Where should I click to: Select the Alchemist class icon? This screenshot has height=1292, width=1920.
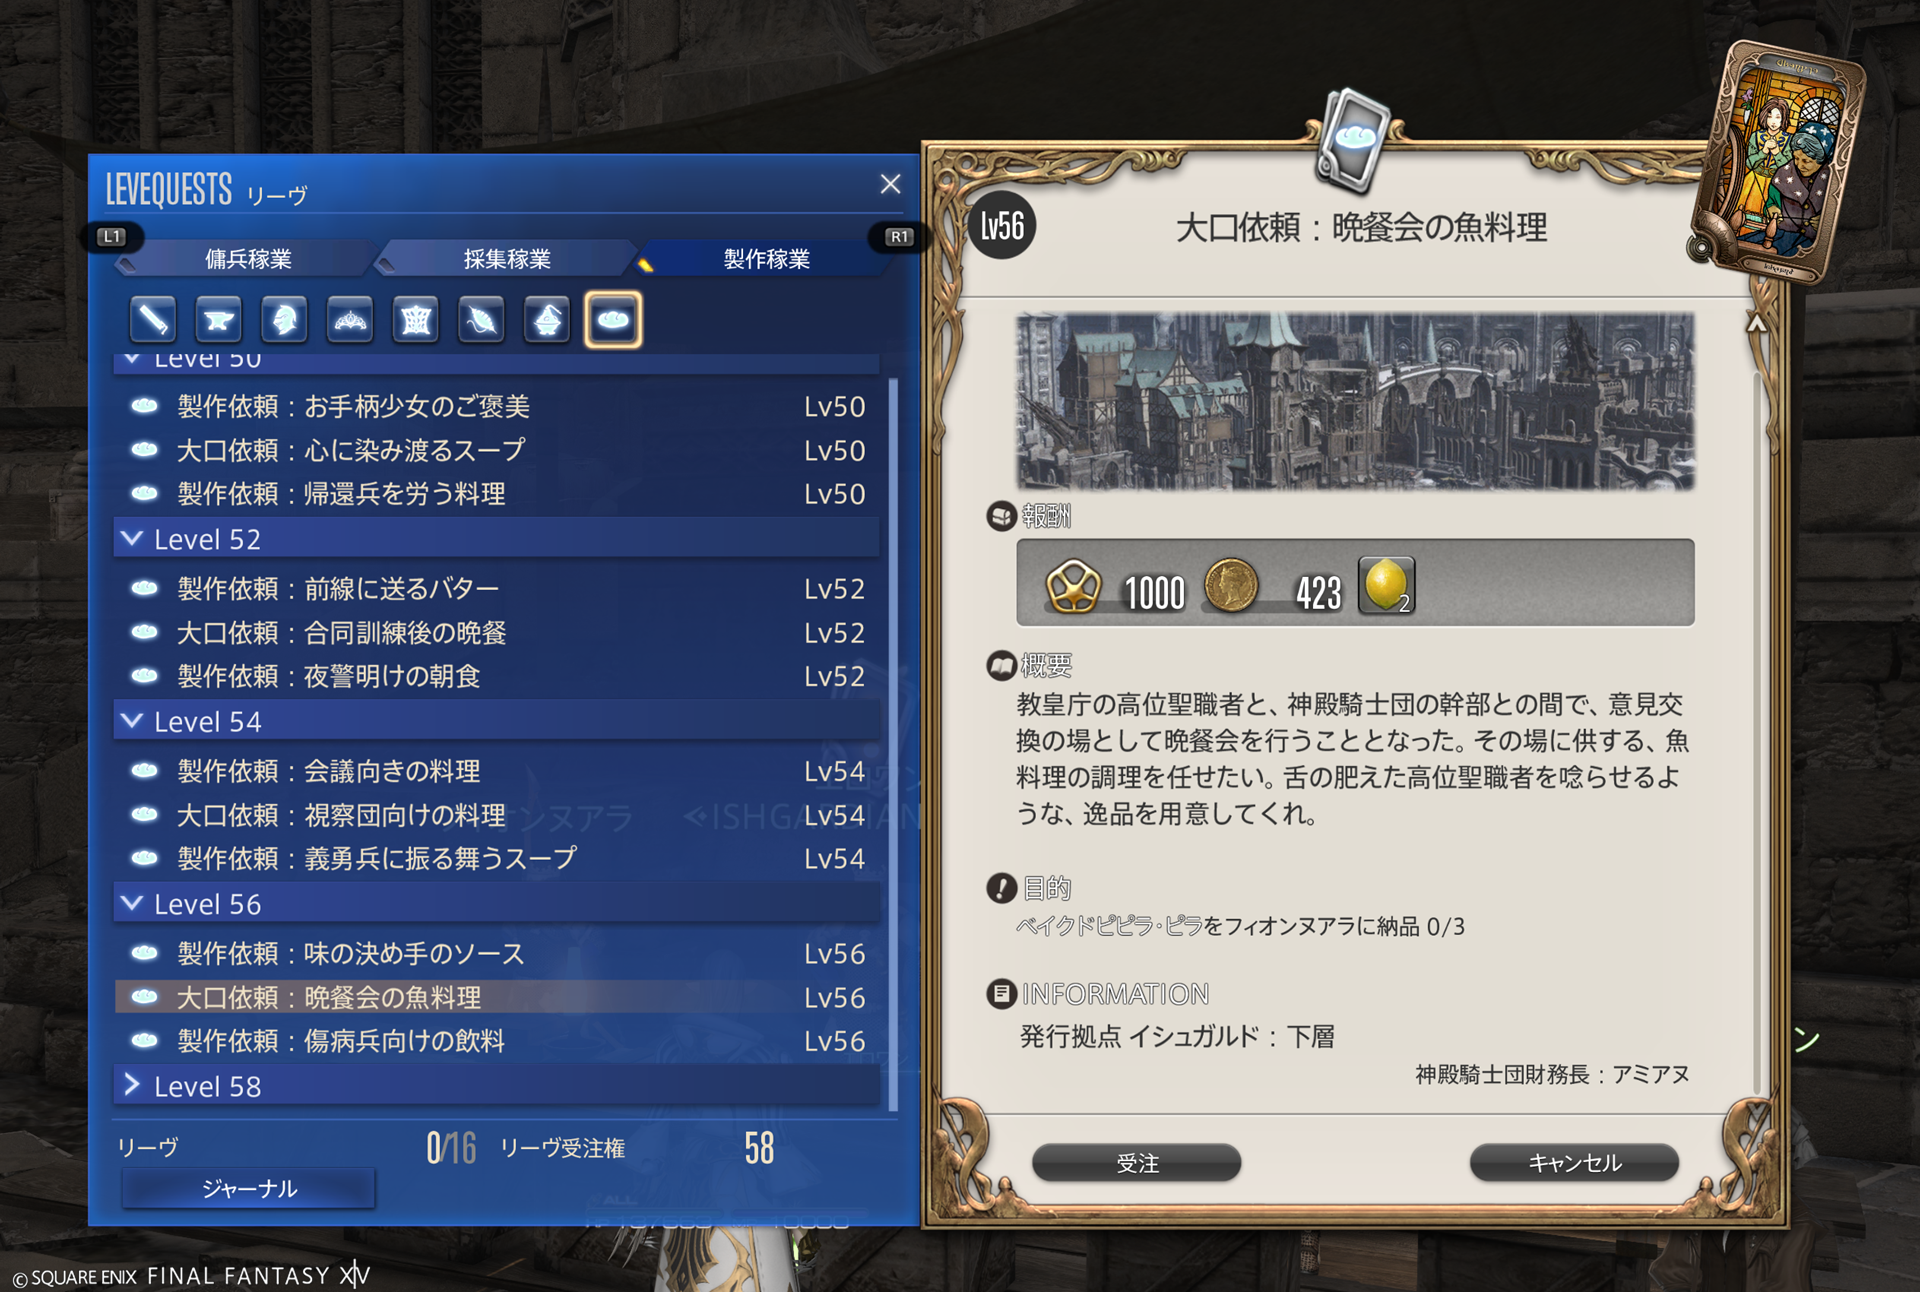547,320
